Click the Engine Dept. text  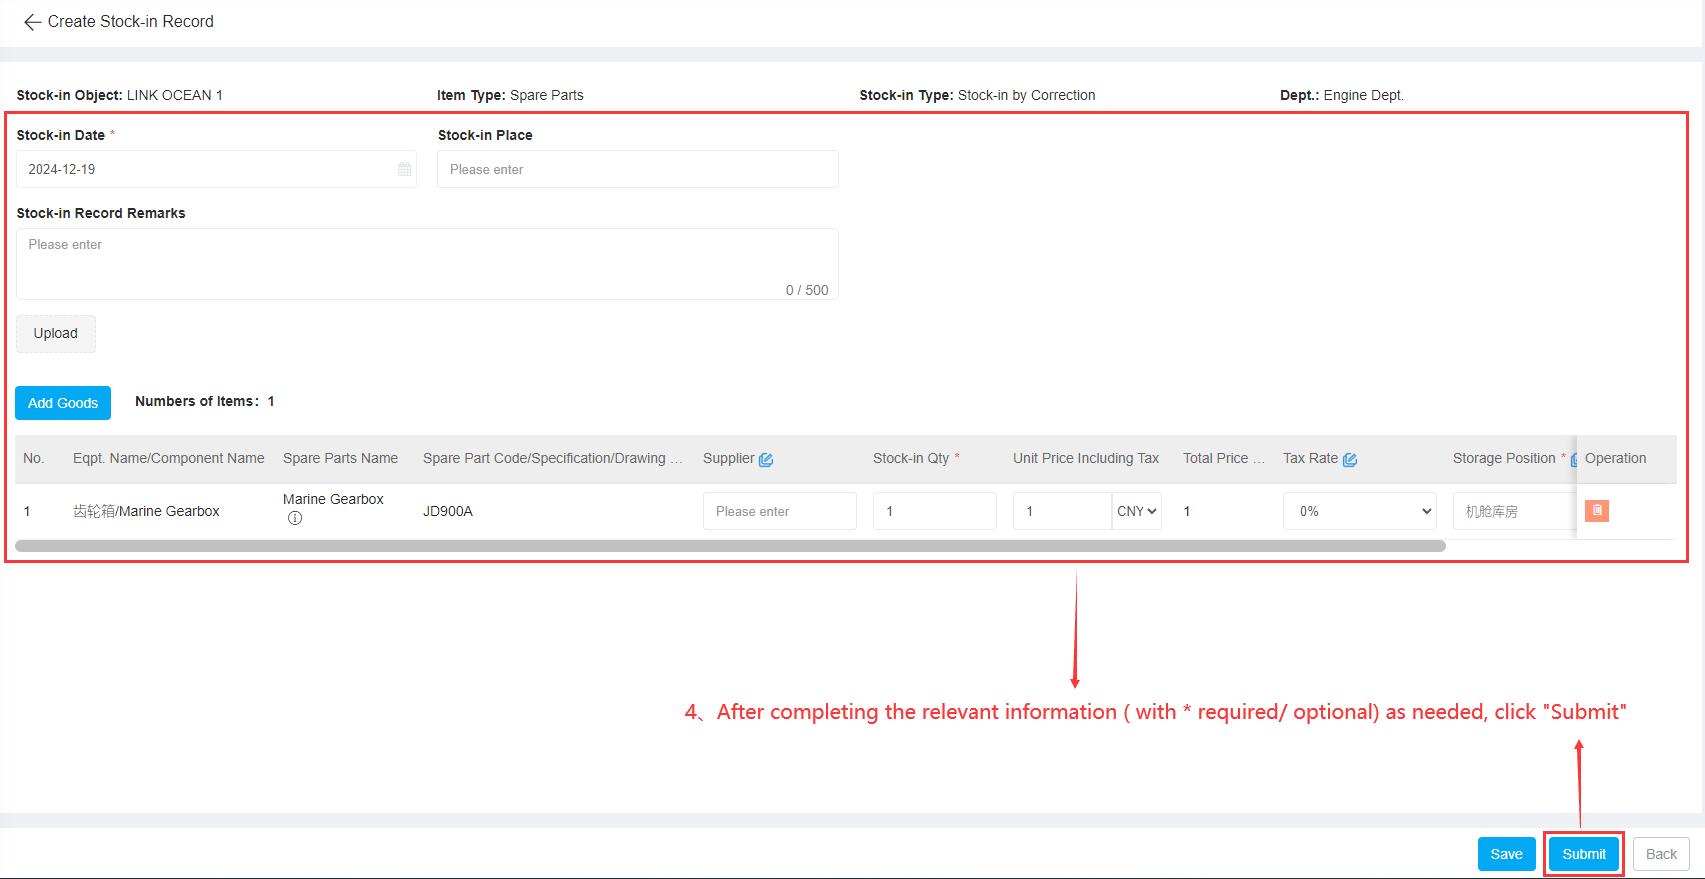[1364, 95]
